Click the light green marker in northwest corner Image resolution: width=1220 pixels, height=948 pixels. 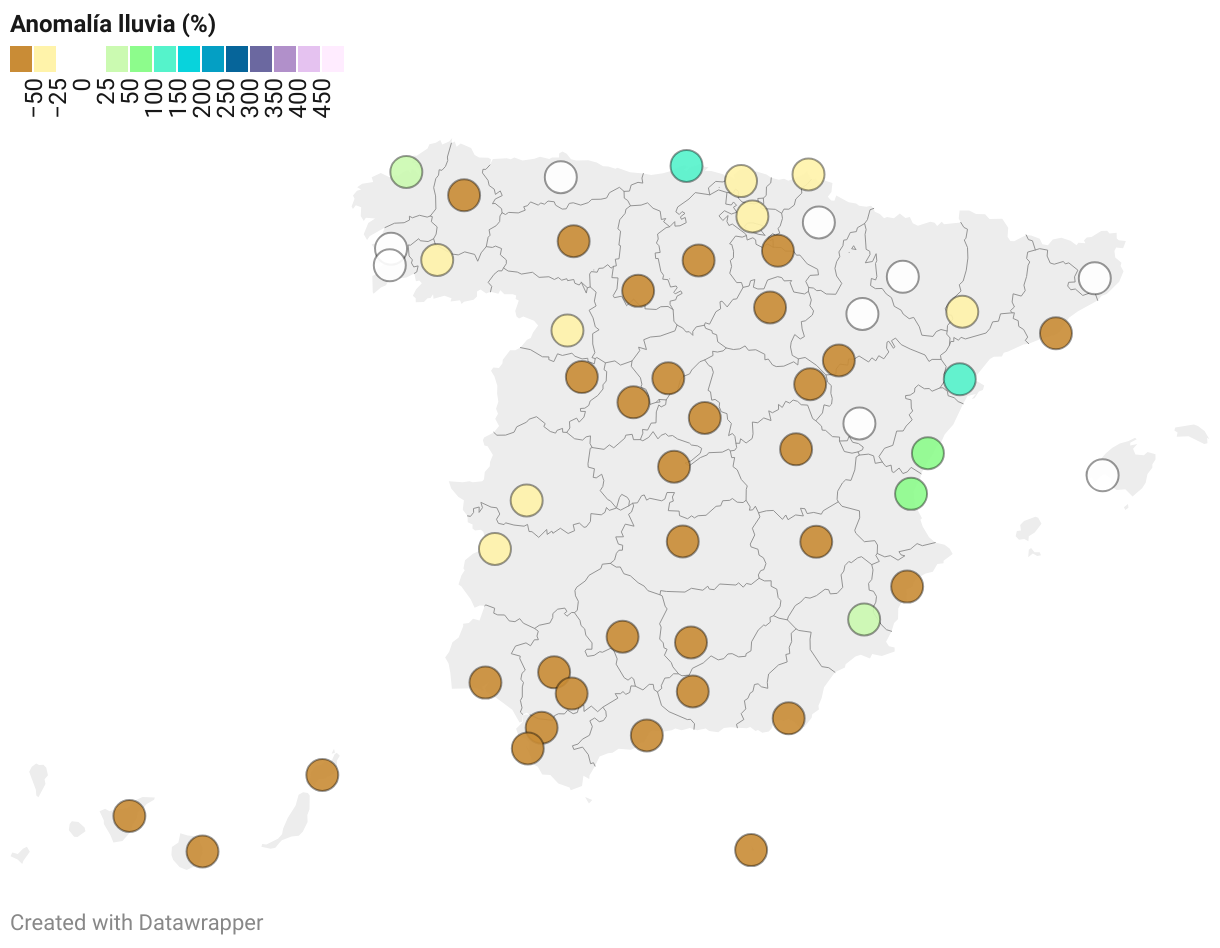(x=406, y=172)
